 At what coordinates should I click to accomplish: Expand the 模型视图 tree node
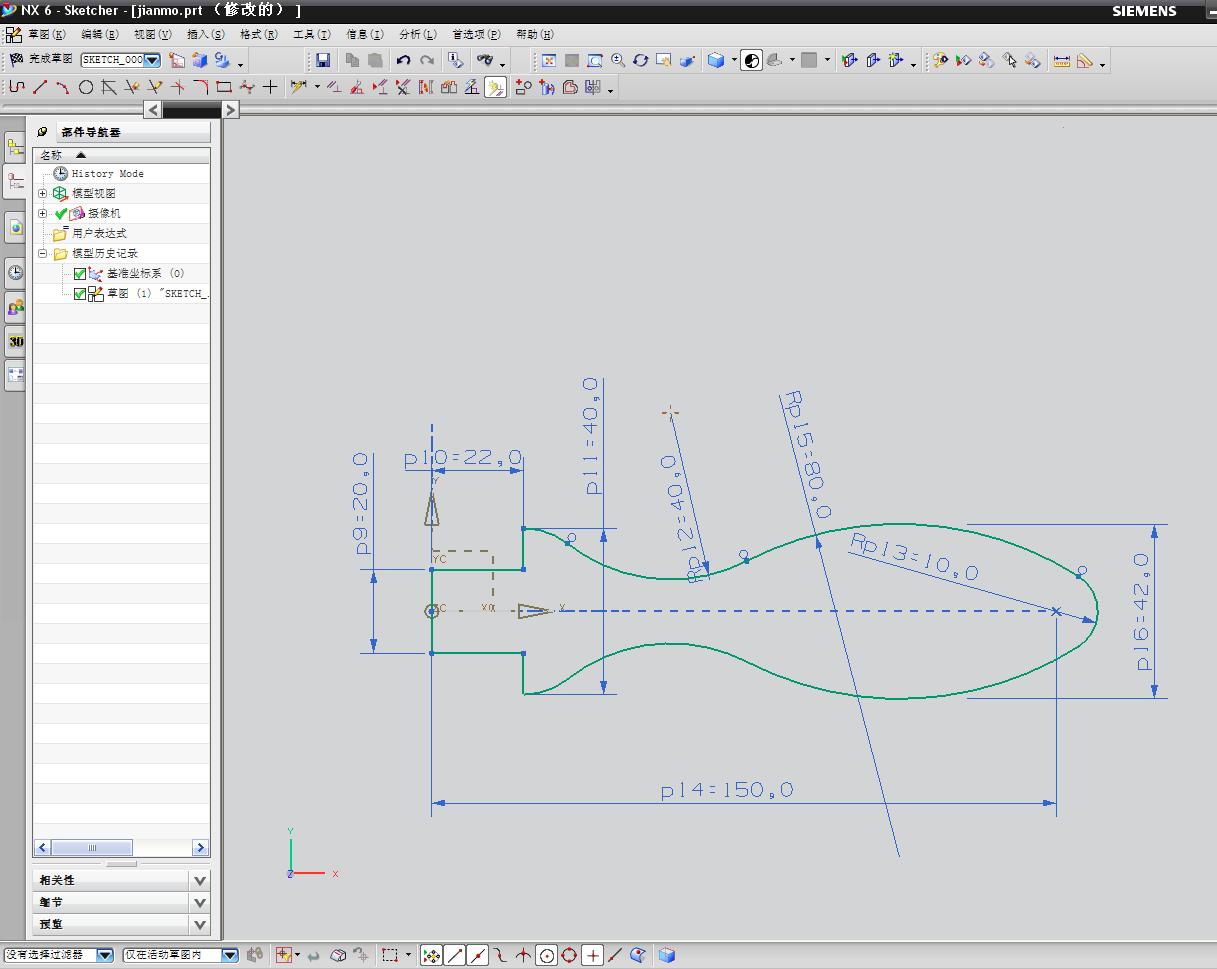(43, 193)
